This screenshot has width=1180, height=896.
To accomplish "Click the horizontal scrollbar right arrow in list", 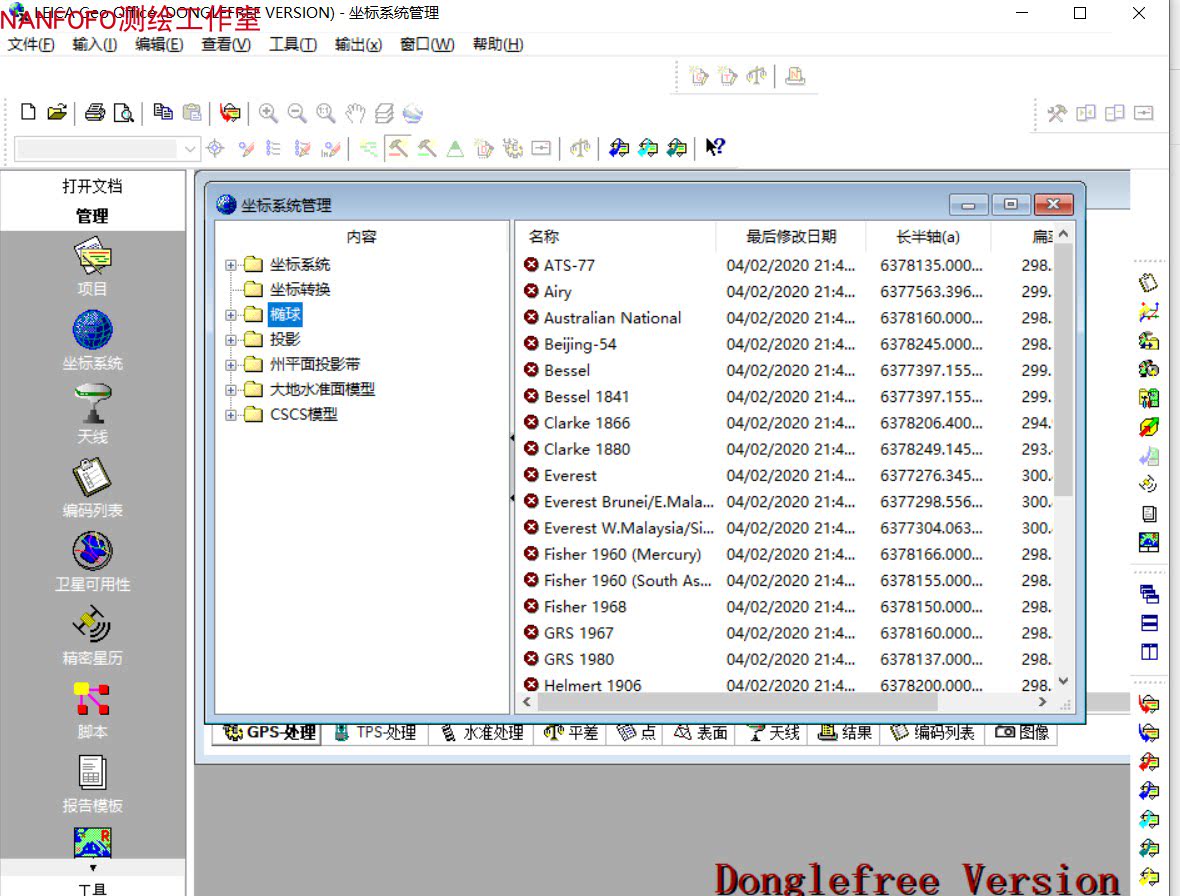I will click(x=1042, y=702).
